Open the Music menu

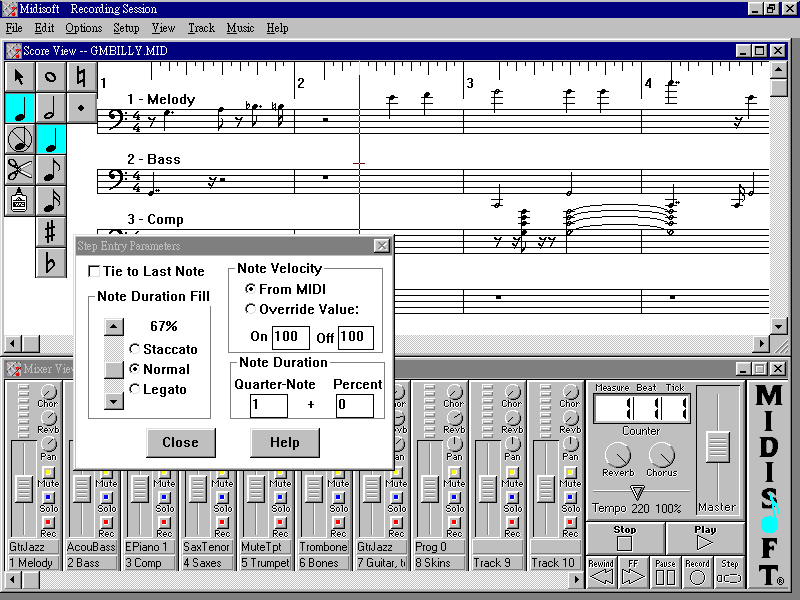(x=240, y=28)
